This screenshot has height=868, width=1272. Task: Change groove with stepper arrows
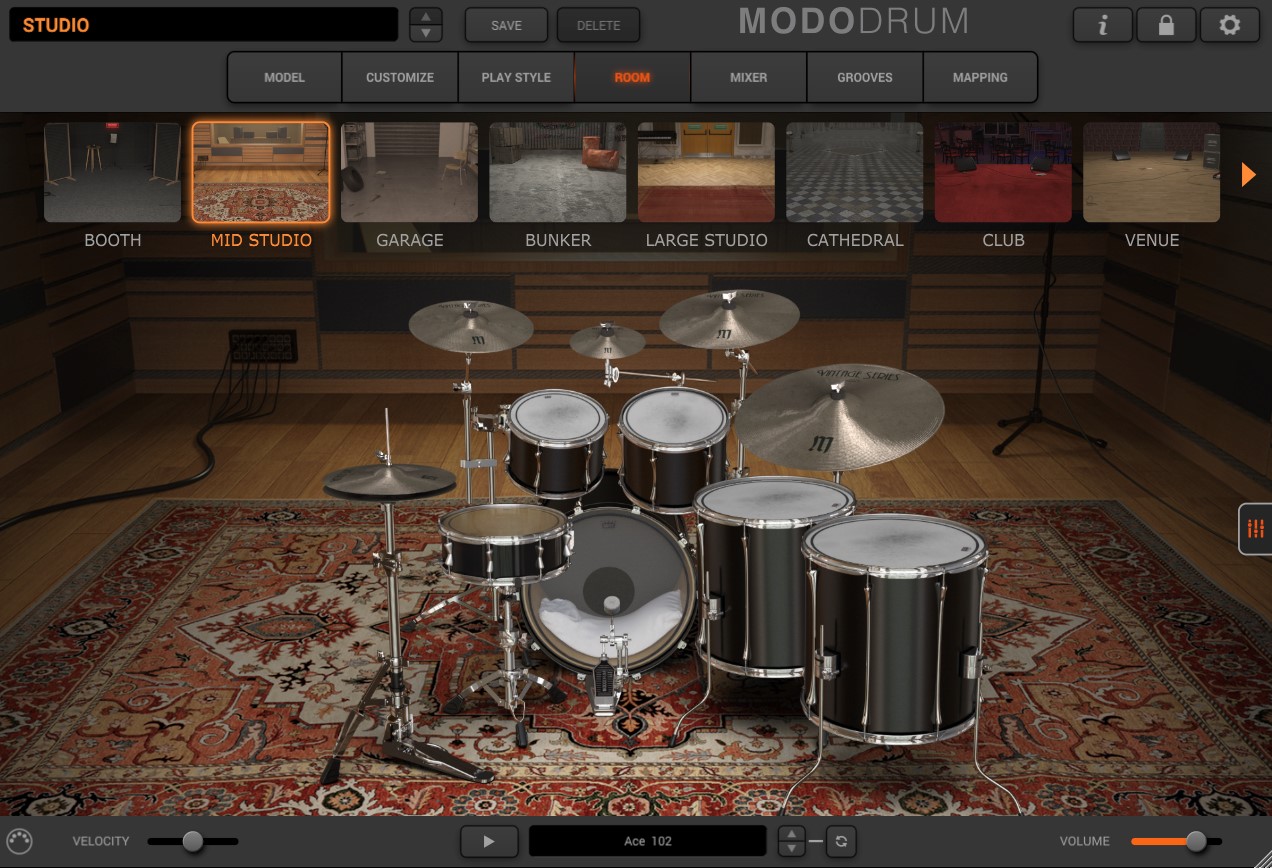coord(791,841)
